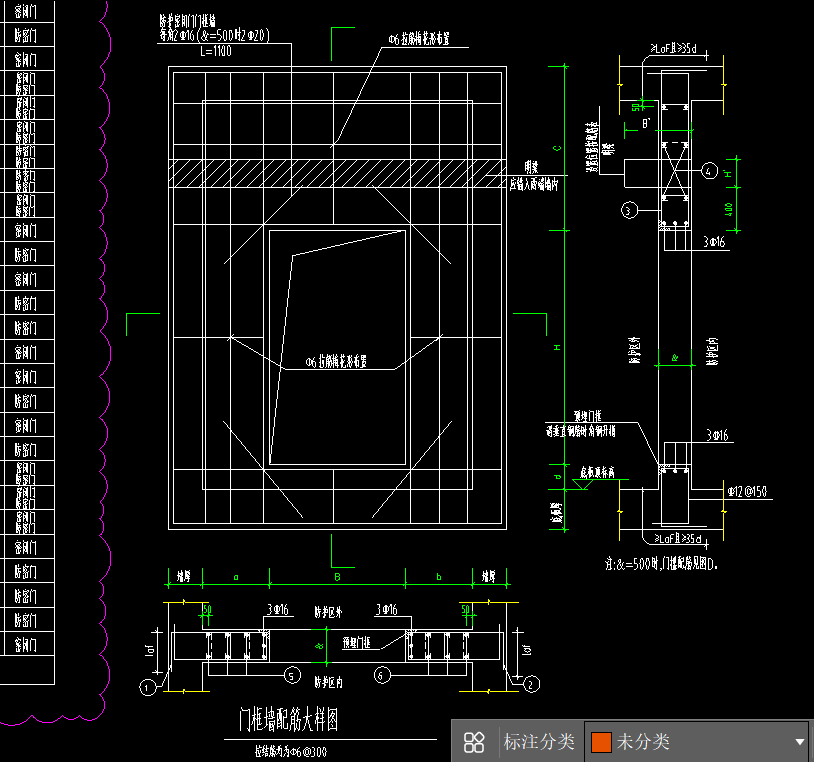Select the drawing title 门框墙配筋大样图
This screenshot has width=814, height=762.
[289, 720]
